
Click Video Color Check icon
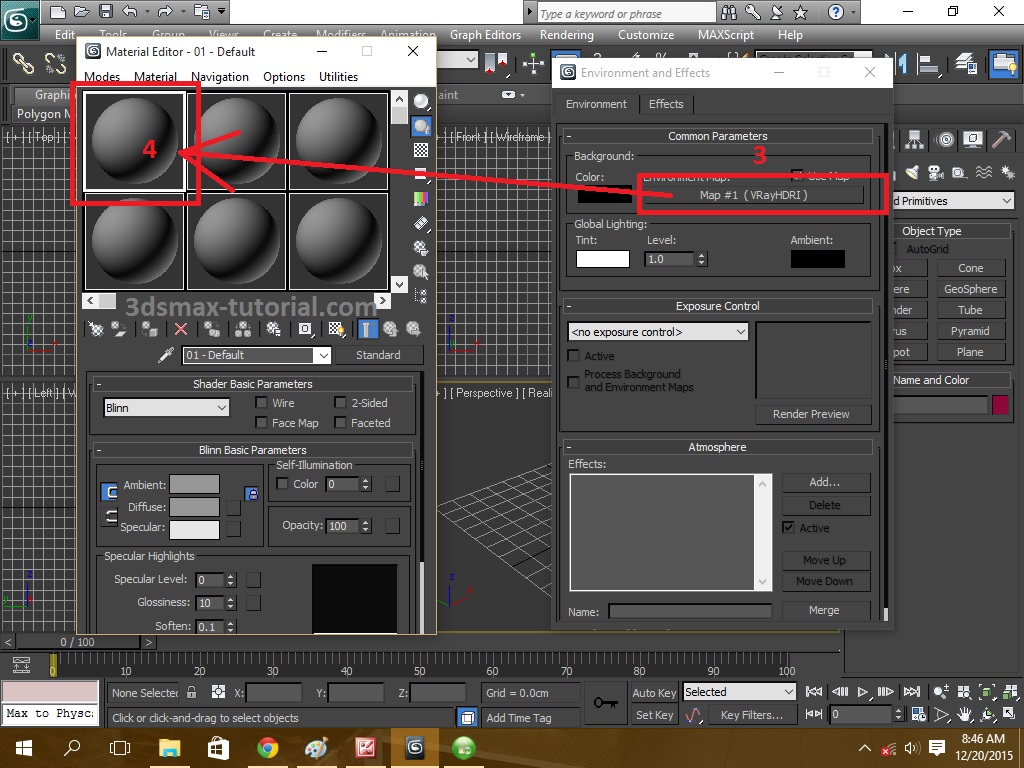point(421,199)
